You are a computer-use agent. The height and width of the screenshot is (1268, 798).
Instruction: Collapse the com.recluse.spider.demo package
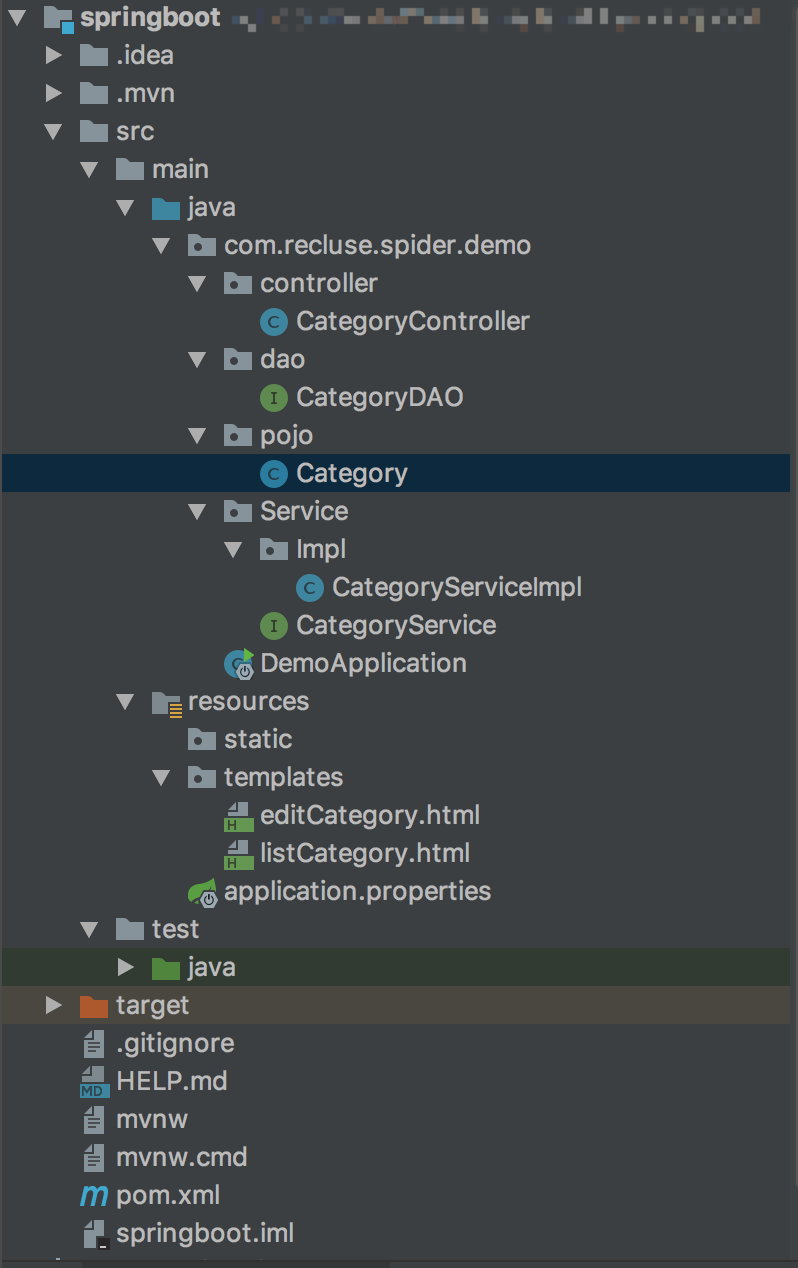click(162, 245)
